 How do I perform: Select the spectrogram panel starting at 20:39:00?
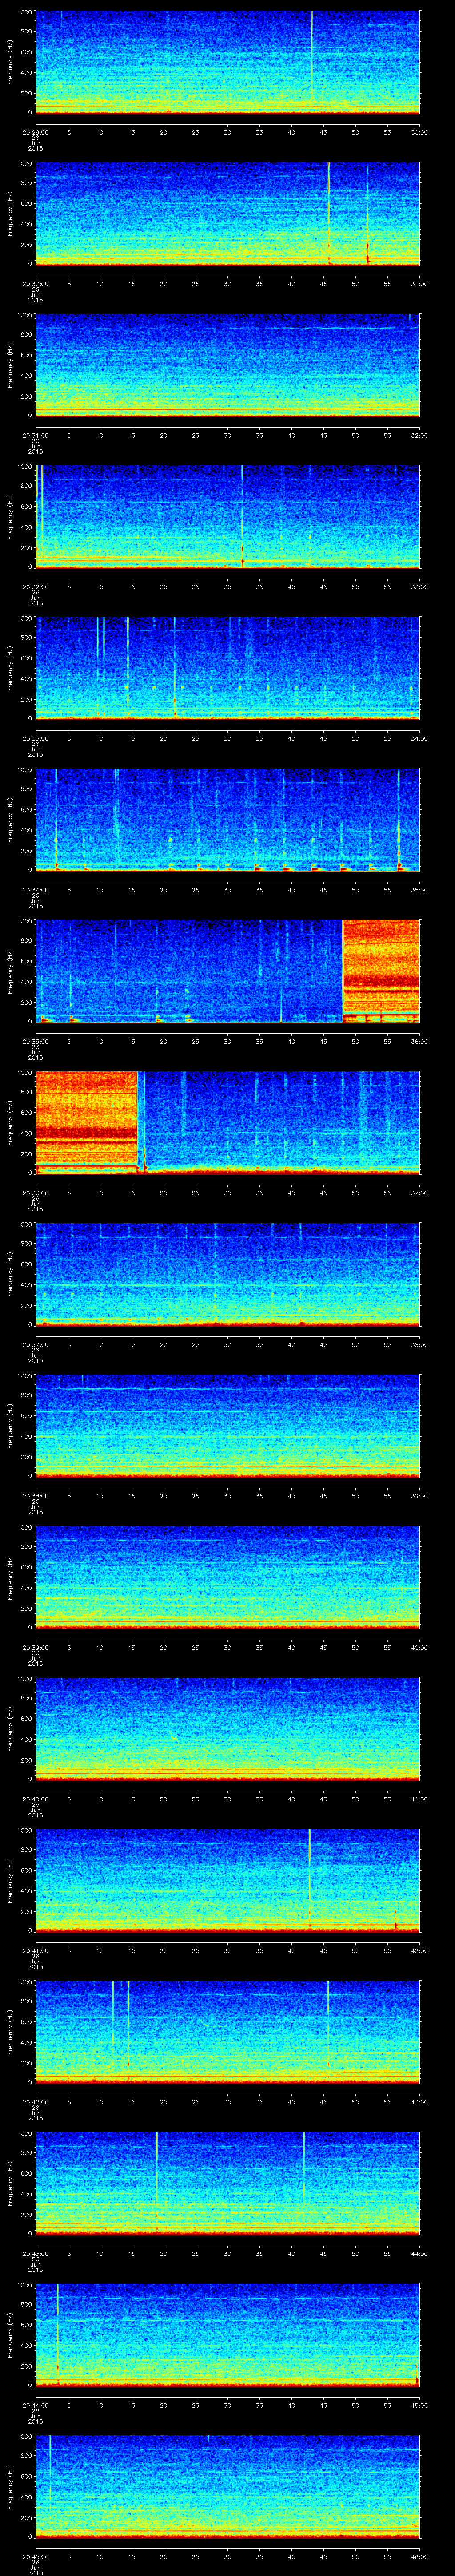[x=227, y=1576]
